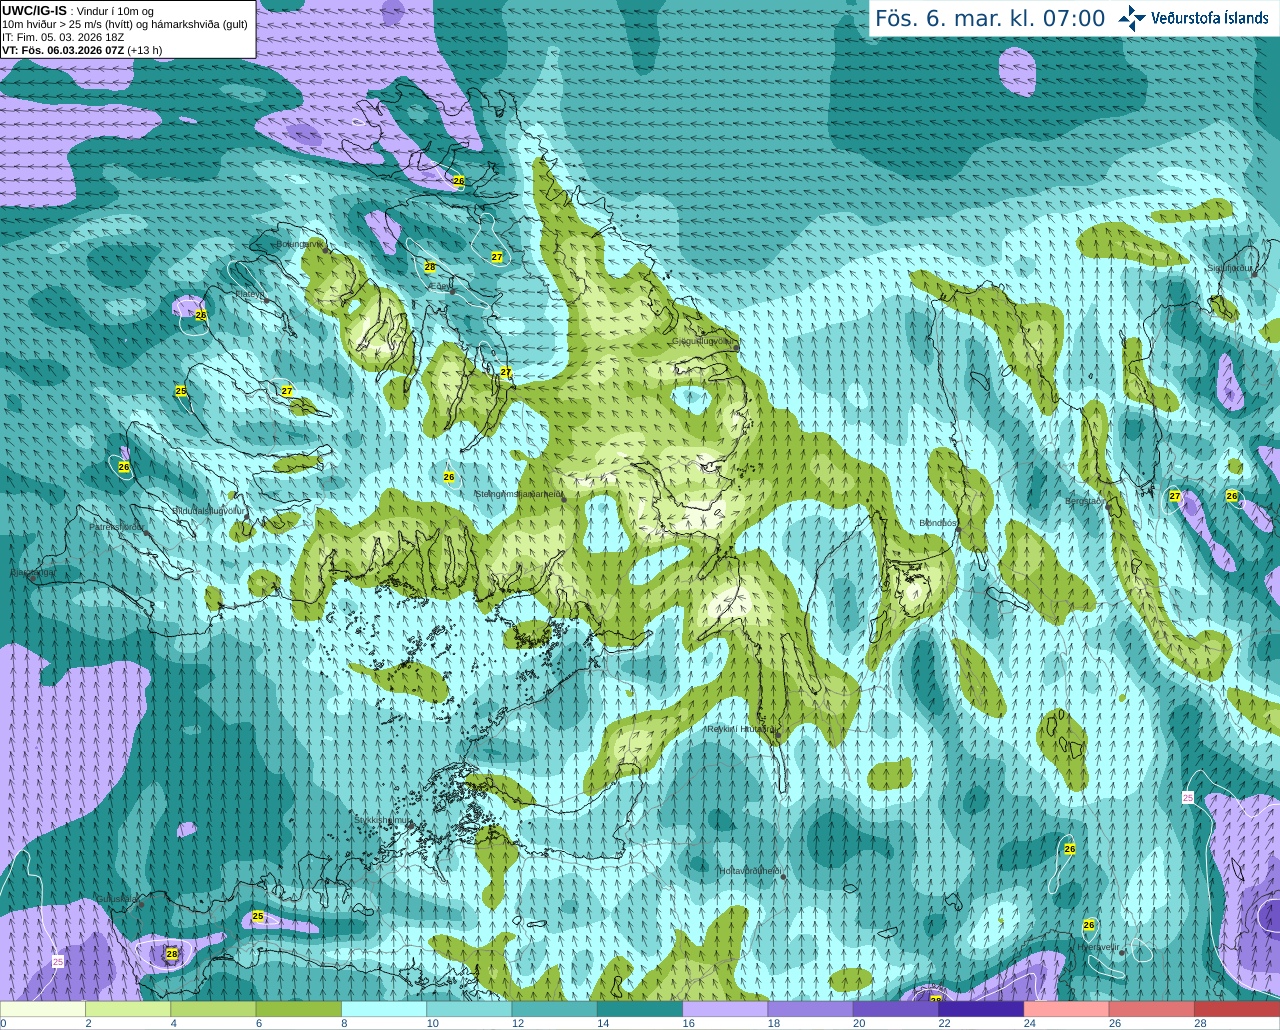The image size is (1280, 1030).
Task: Click the Blönduós station label
Action: 938,523
